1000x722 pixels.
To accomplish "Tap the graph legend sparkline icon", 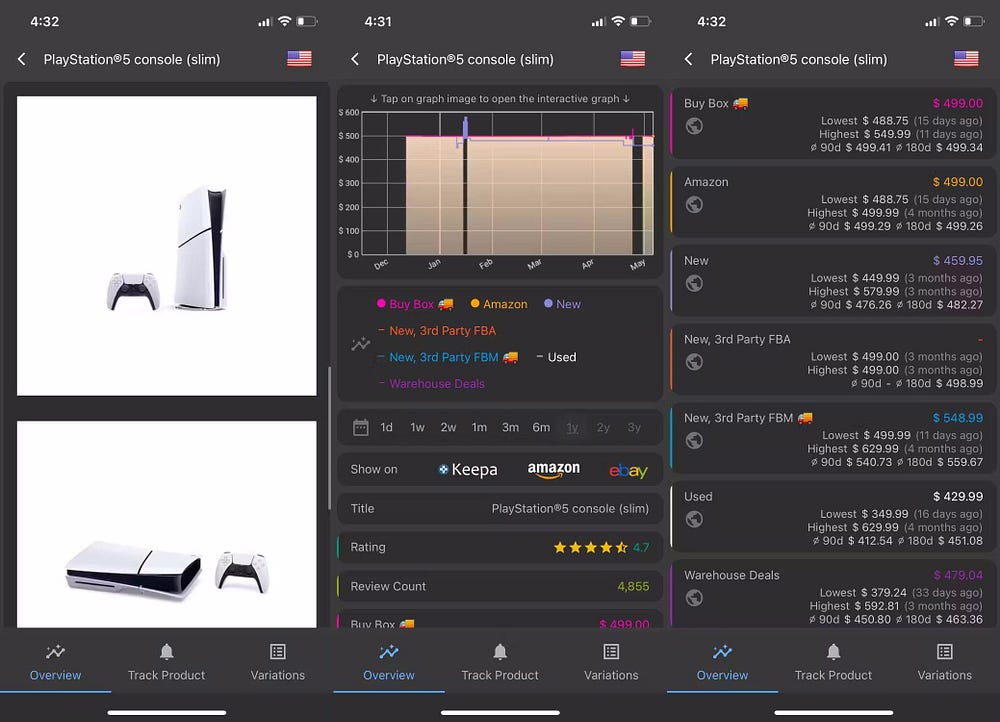I will coord(360,344).
